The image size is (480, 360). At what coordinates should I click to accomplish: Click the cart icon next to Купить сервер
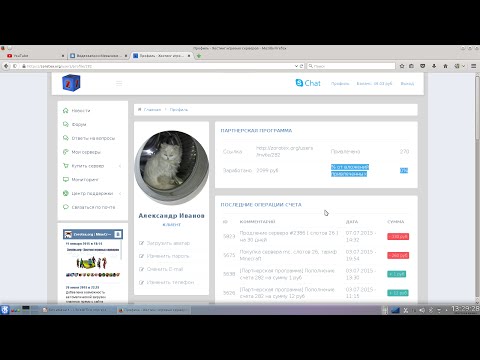[x=66, y=166]
